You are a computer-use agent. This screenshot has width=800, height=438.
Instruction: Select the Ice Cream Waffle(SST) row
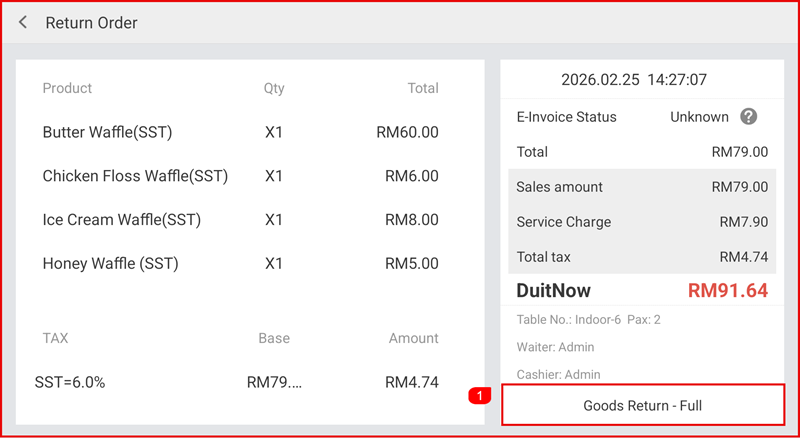tap(240, 220)
